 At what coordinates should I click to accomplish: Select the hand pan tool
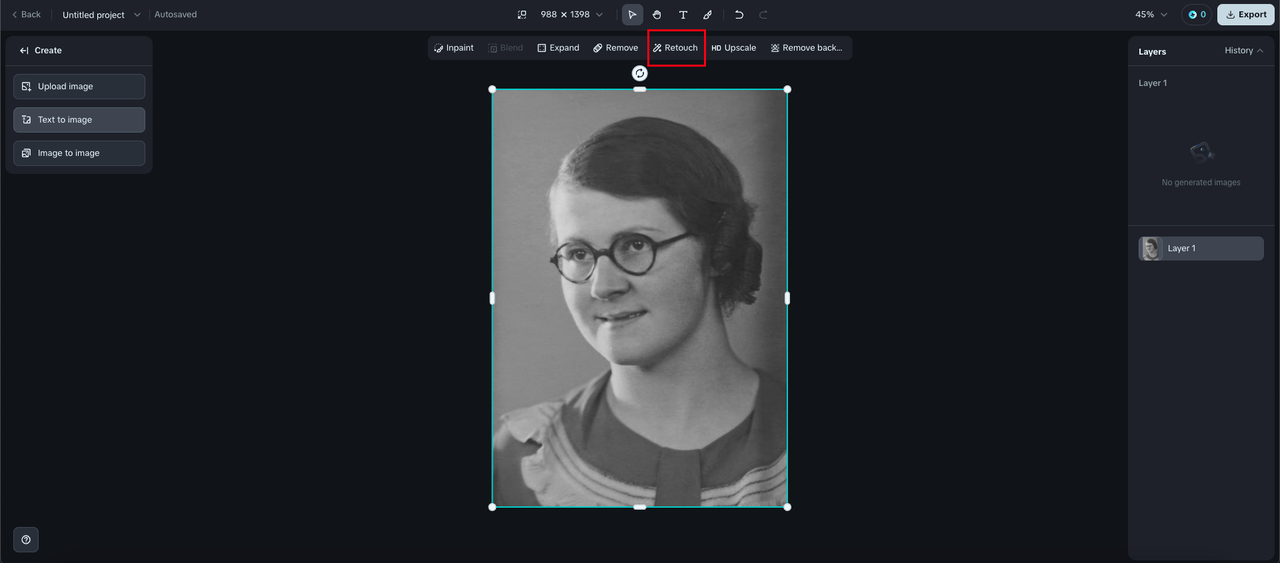tap(657, 15)
